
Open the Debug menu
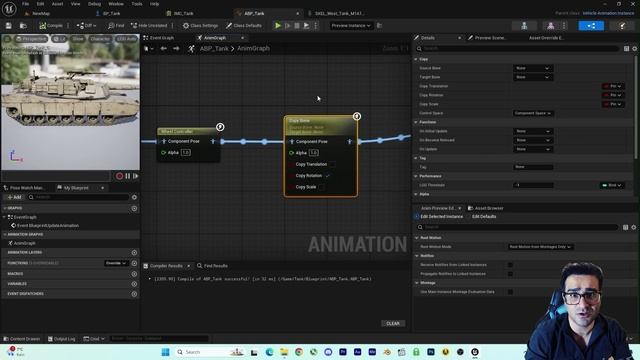(94, 4)
